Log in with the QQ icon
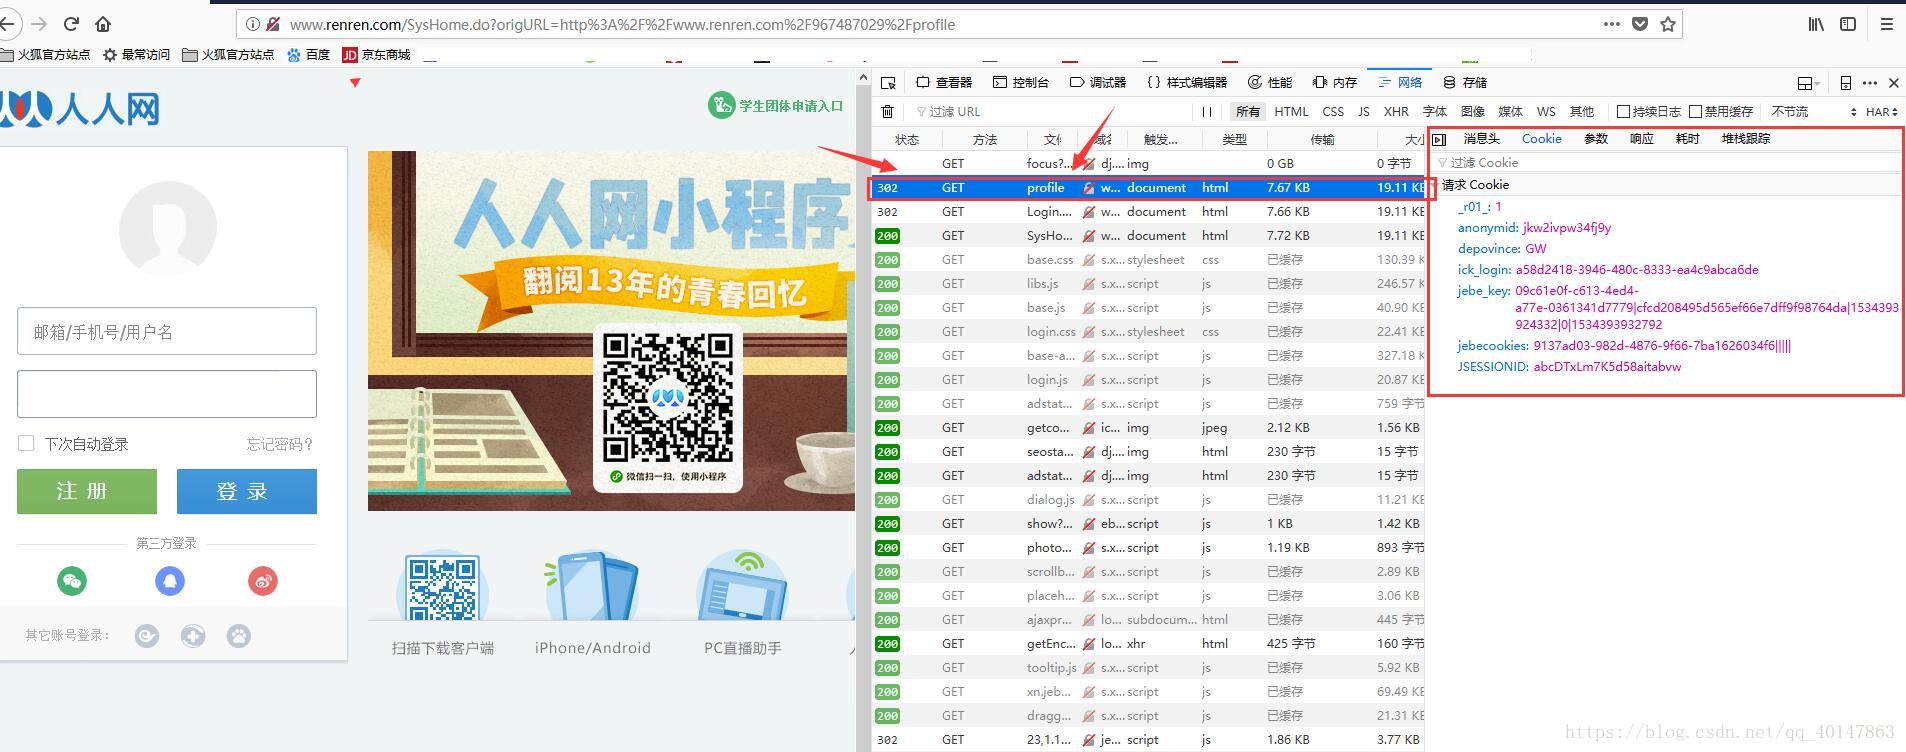1906x752 pixels. point(170,581)
